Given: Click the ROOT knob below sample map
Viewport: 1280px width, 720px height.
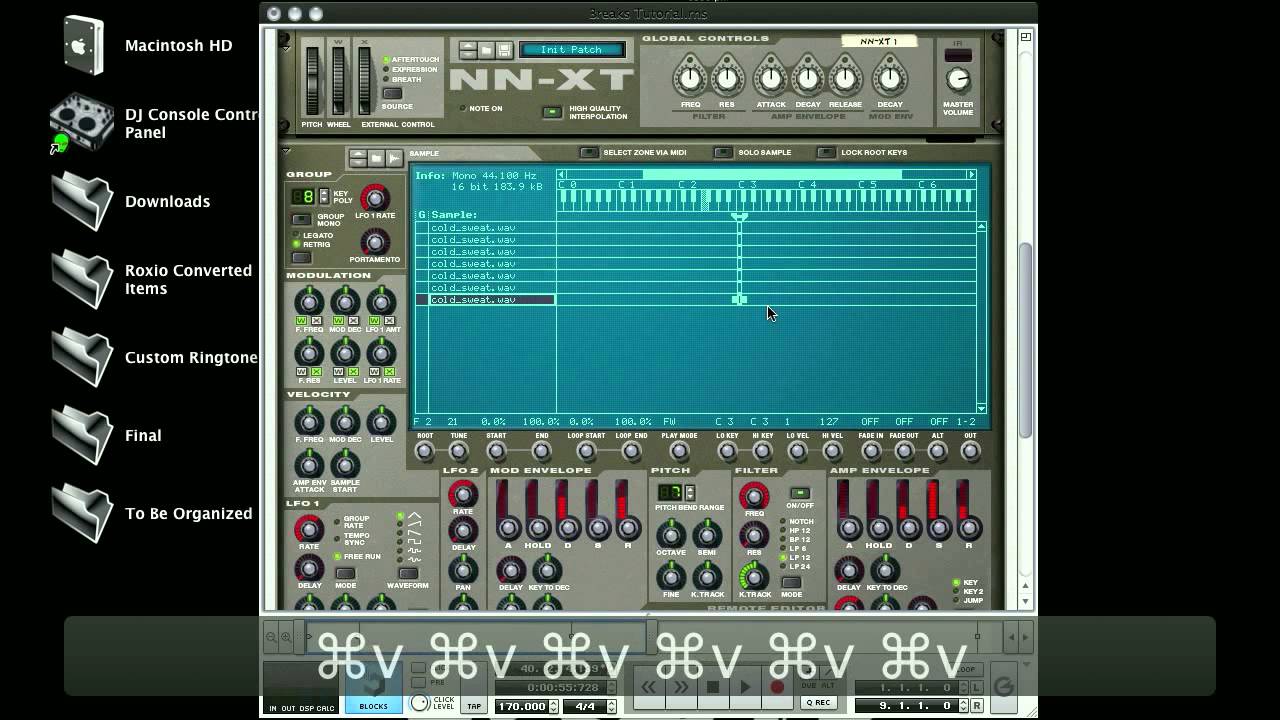Looking at the screenshot, I should pos(425,452).
